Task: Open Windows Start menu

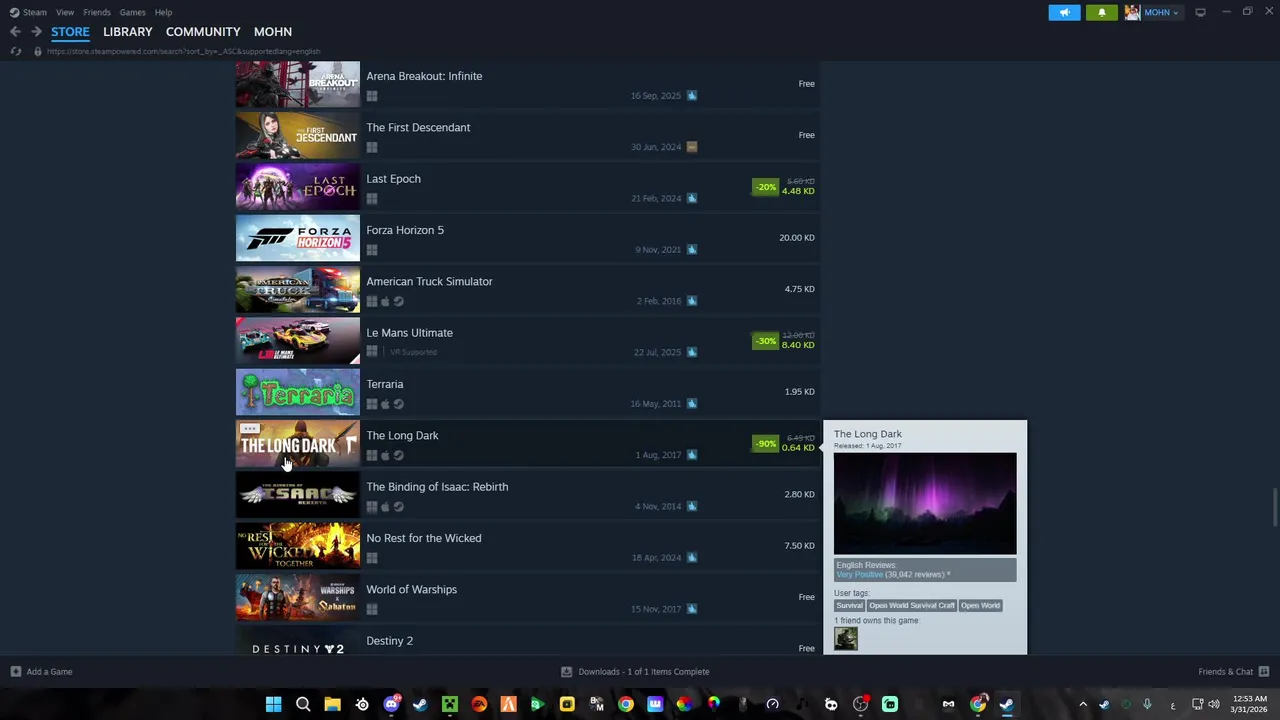Action: point(273,704)
